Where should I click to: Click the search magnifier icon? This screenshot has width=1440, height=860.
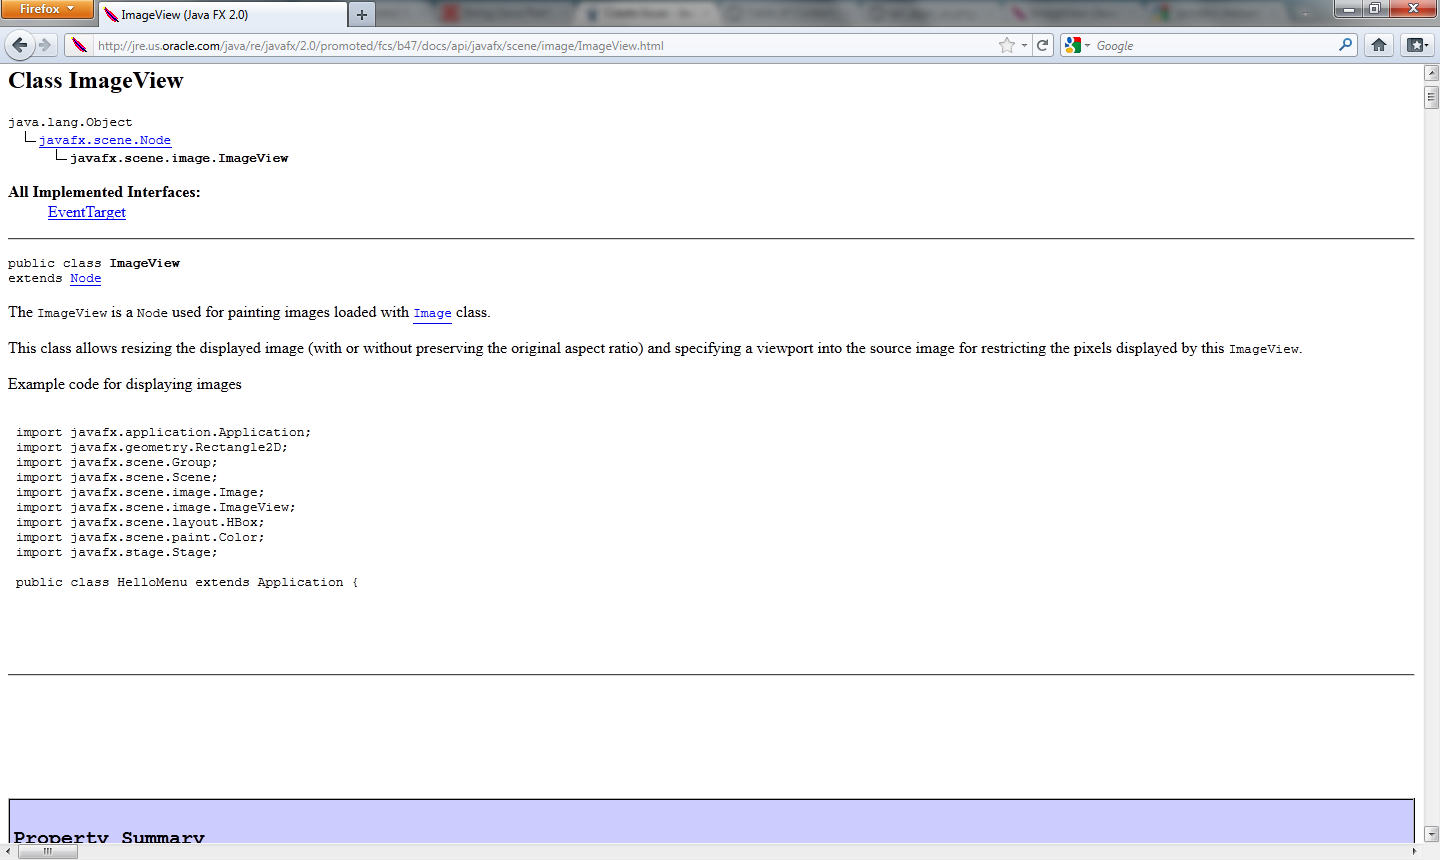(1345, 45)
